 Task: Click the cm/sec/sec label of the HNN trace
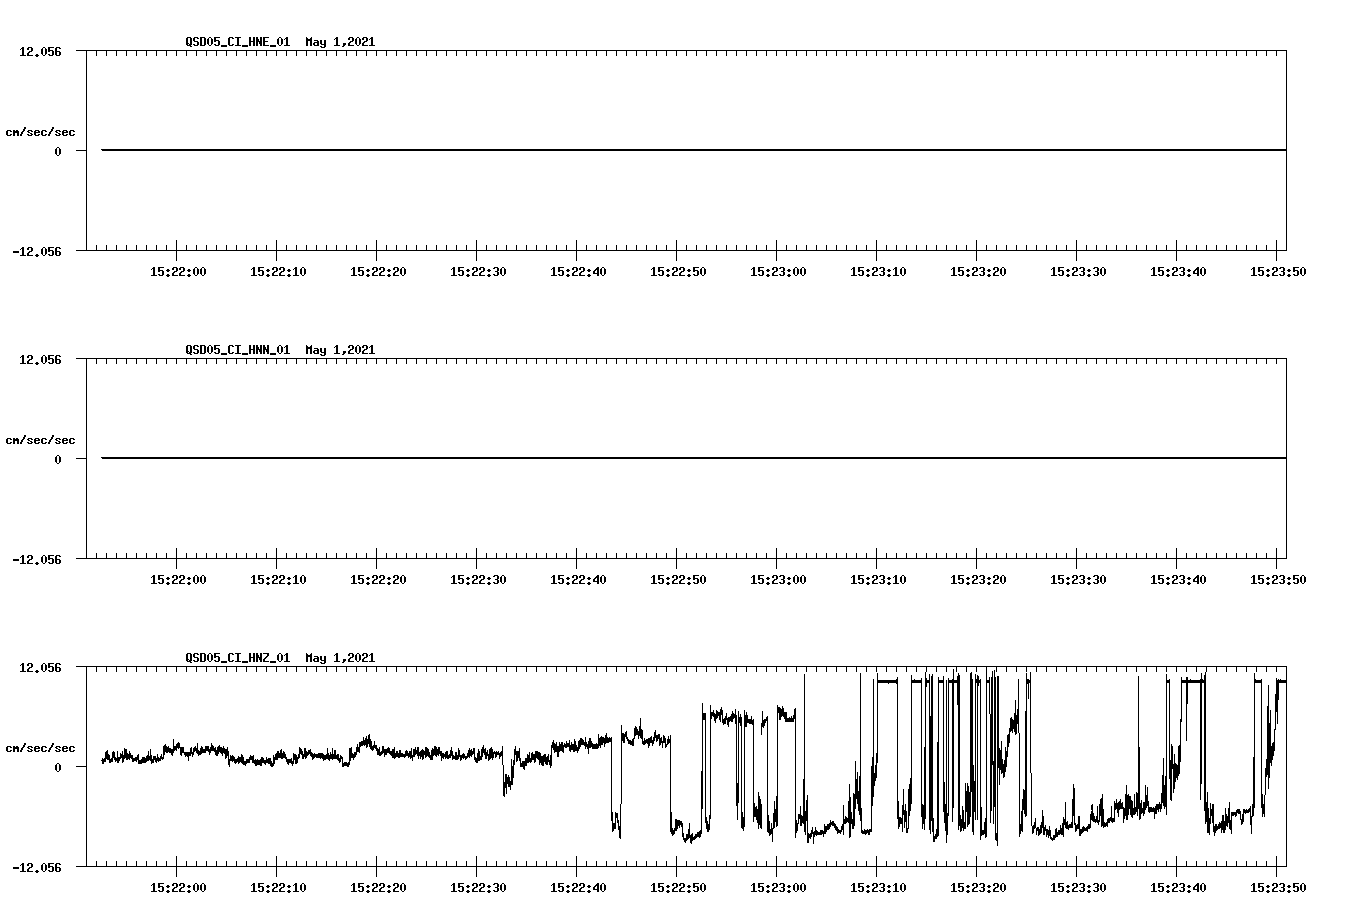click(x=41, y=439)
